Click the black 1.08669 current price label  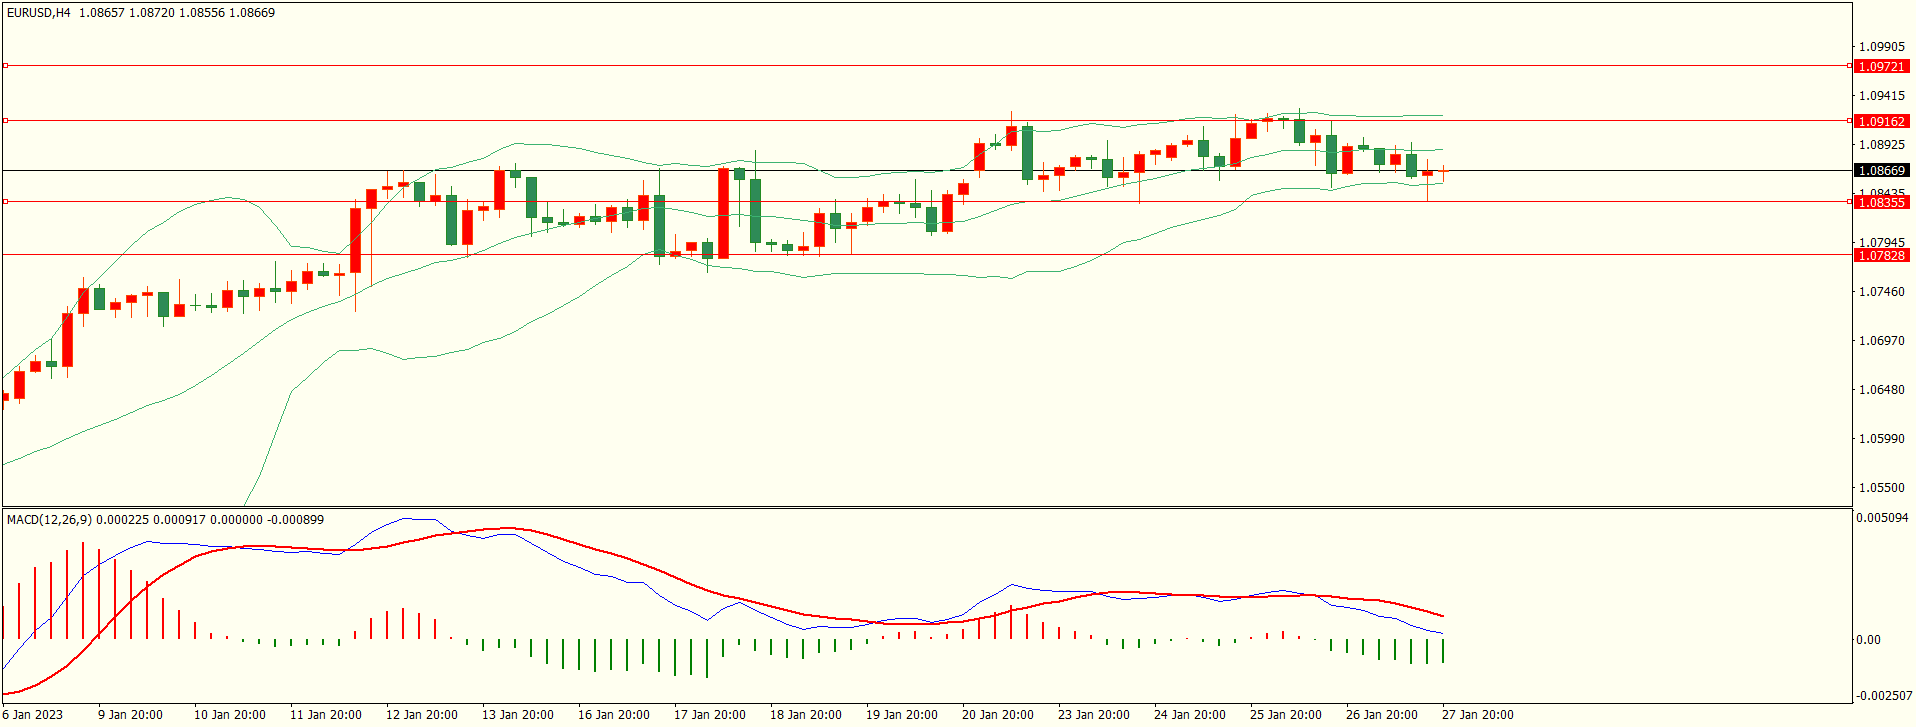(x=1881, y=171)
